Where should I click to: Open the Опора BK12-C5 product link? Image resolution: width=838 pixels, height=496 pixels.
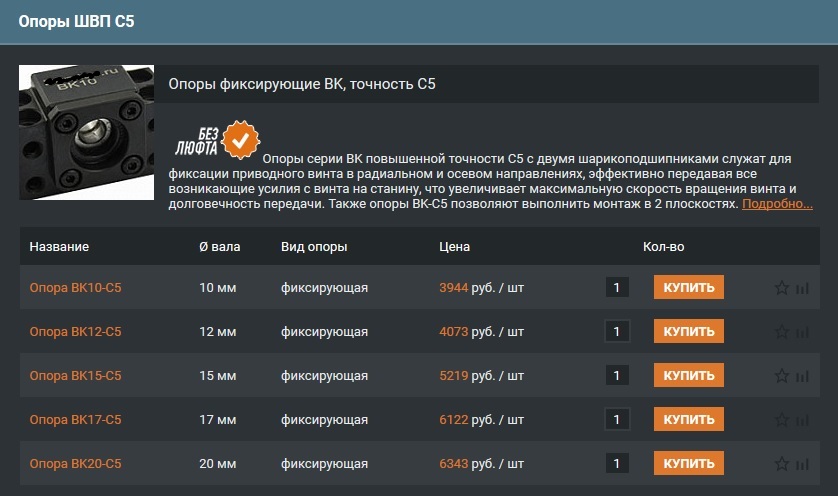75,332
